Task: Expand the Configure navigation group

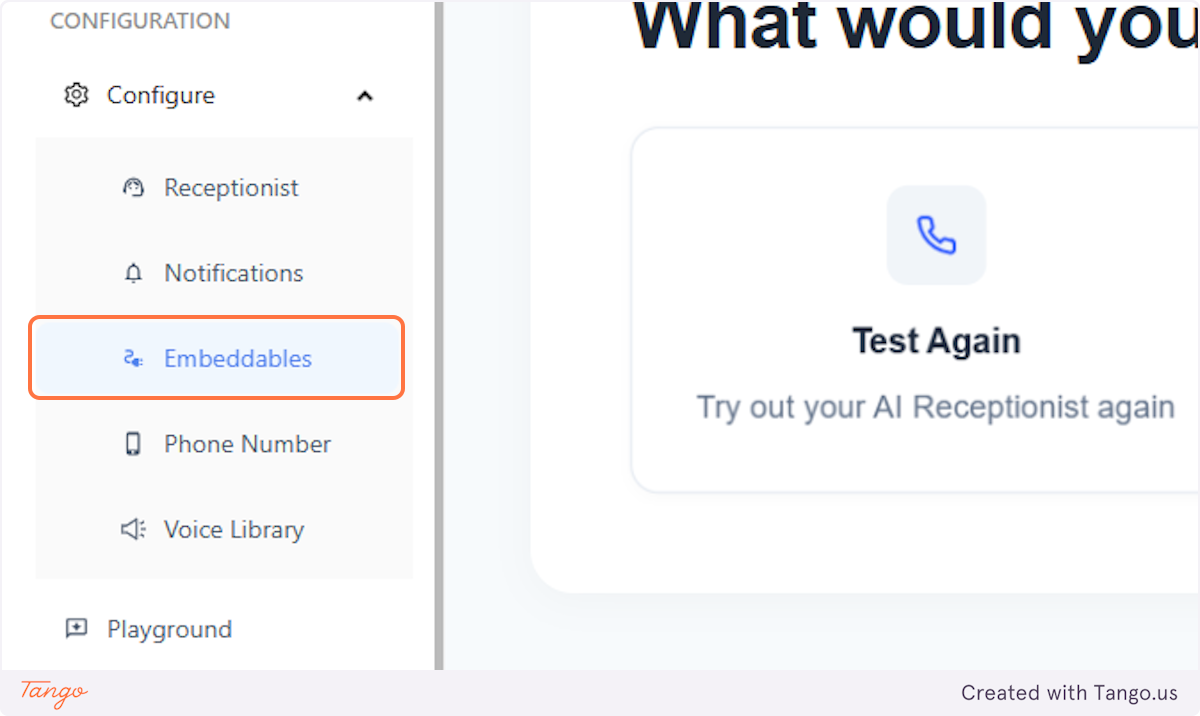Action: (x=160, y=95)
